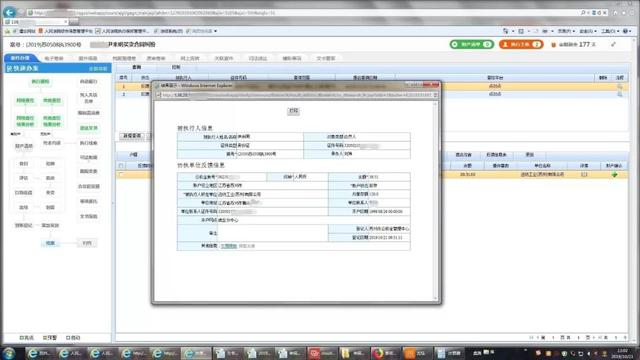Open the Firefox icon in the taskbar
Image resolution: width=640 pixels, height=360 pixels.
click(378, 353)
